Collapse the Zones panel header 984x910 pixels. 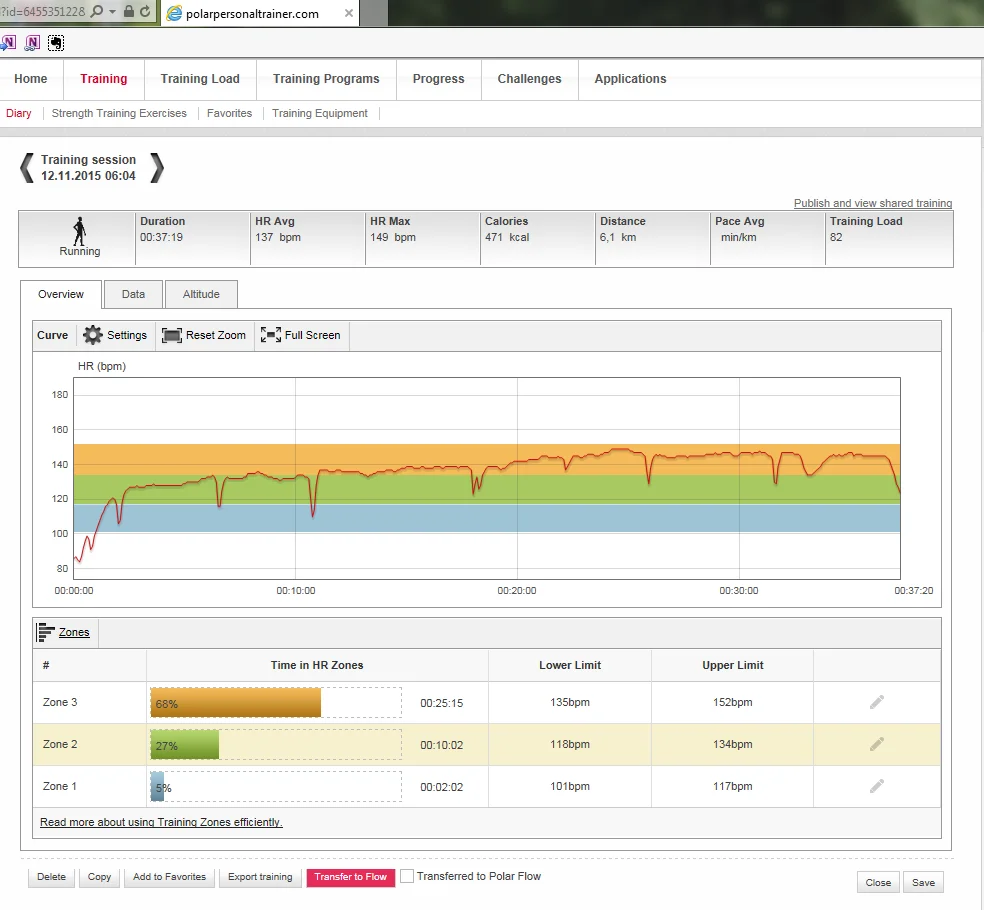click(x=64, y=632)
